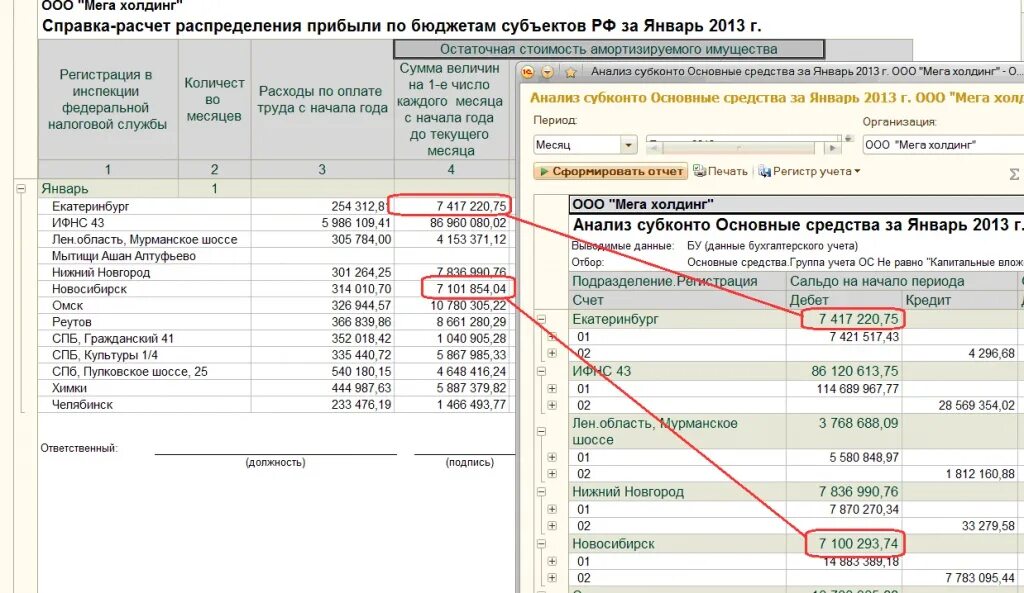Click the Печать printer icon
The height and width of the screenshot is (593, 1024).
tap(699, 171)
